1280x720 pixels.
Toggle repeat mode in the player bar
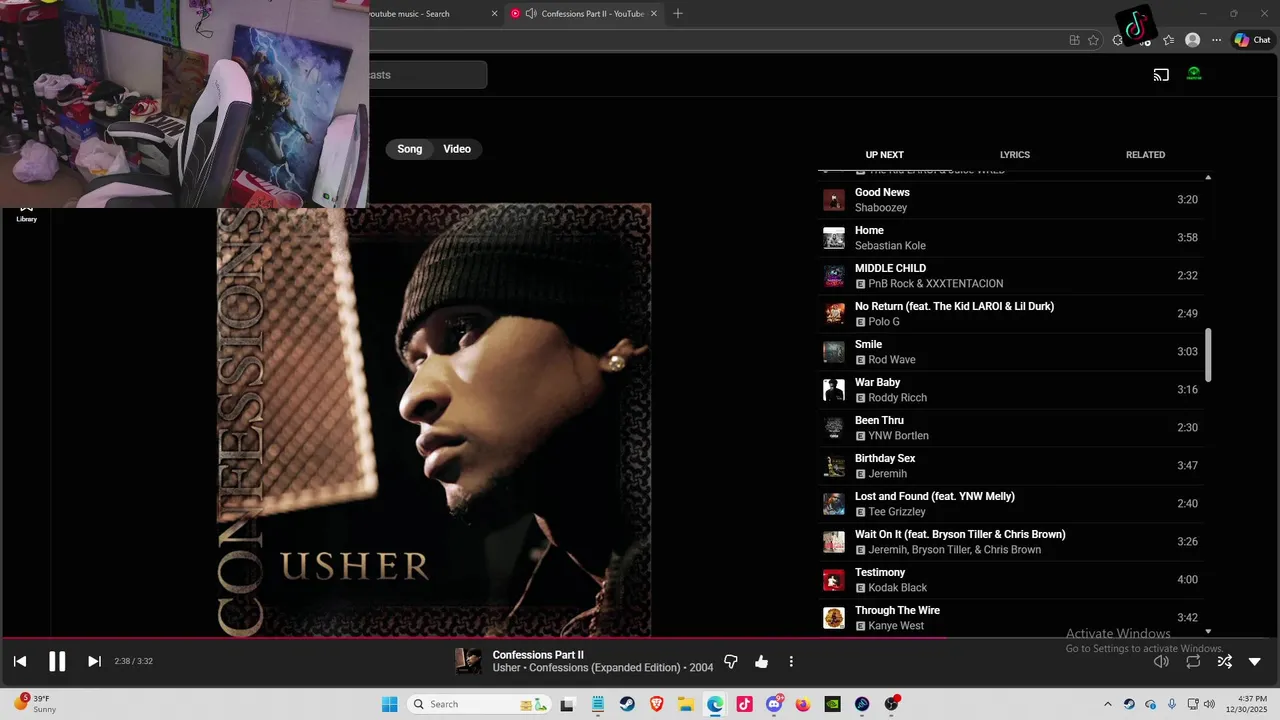pyautogui.click(x=1193, y=661)
